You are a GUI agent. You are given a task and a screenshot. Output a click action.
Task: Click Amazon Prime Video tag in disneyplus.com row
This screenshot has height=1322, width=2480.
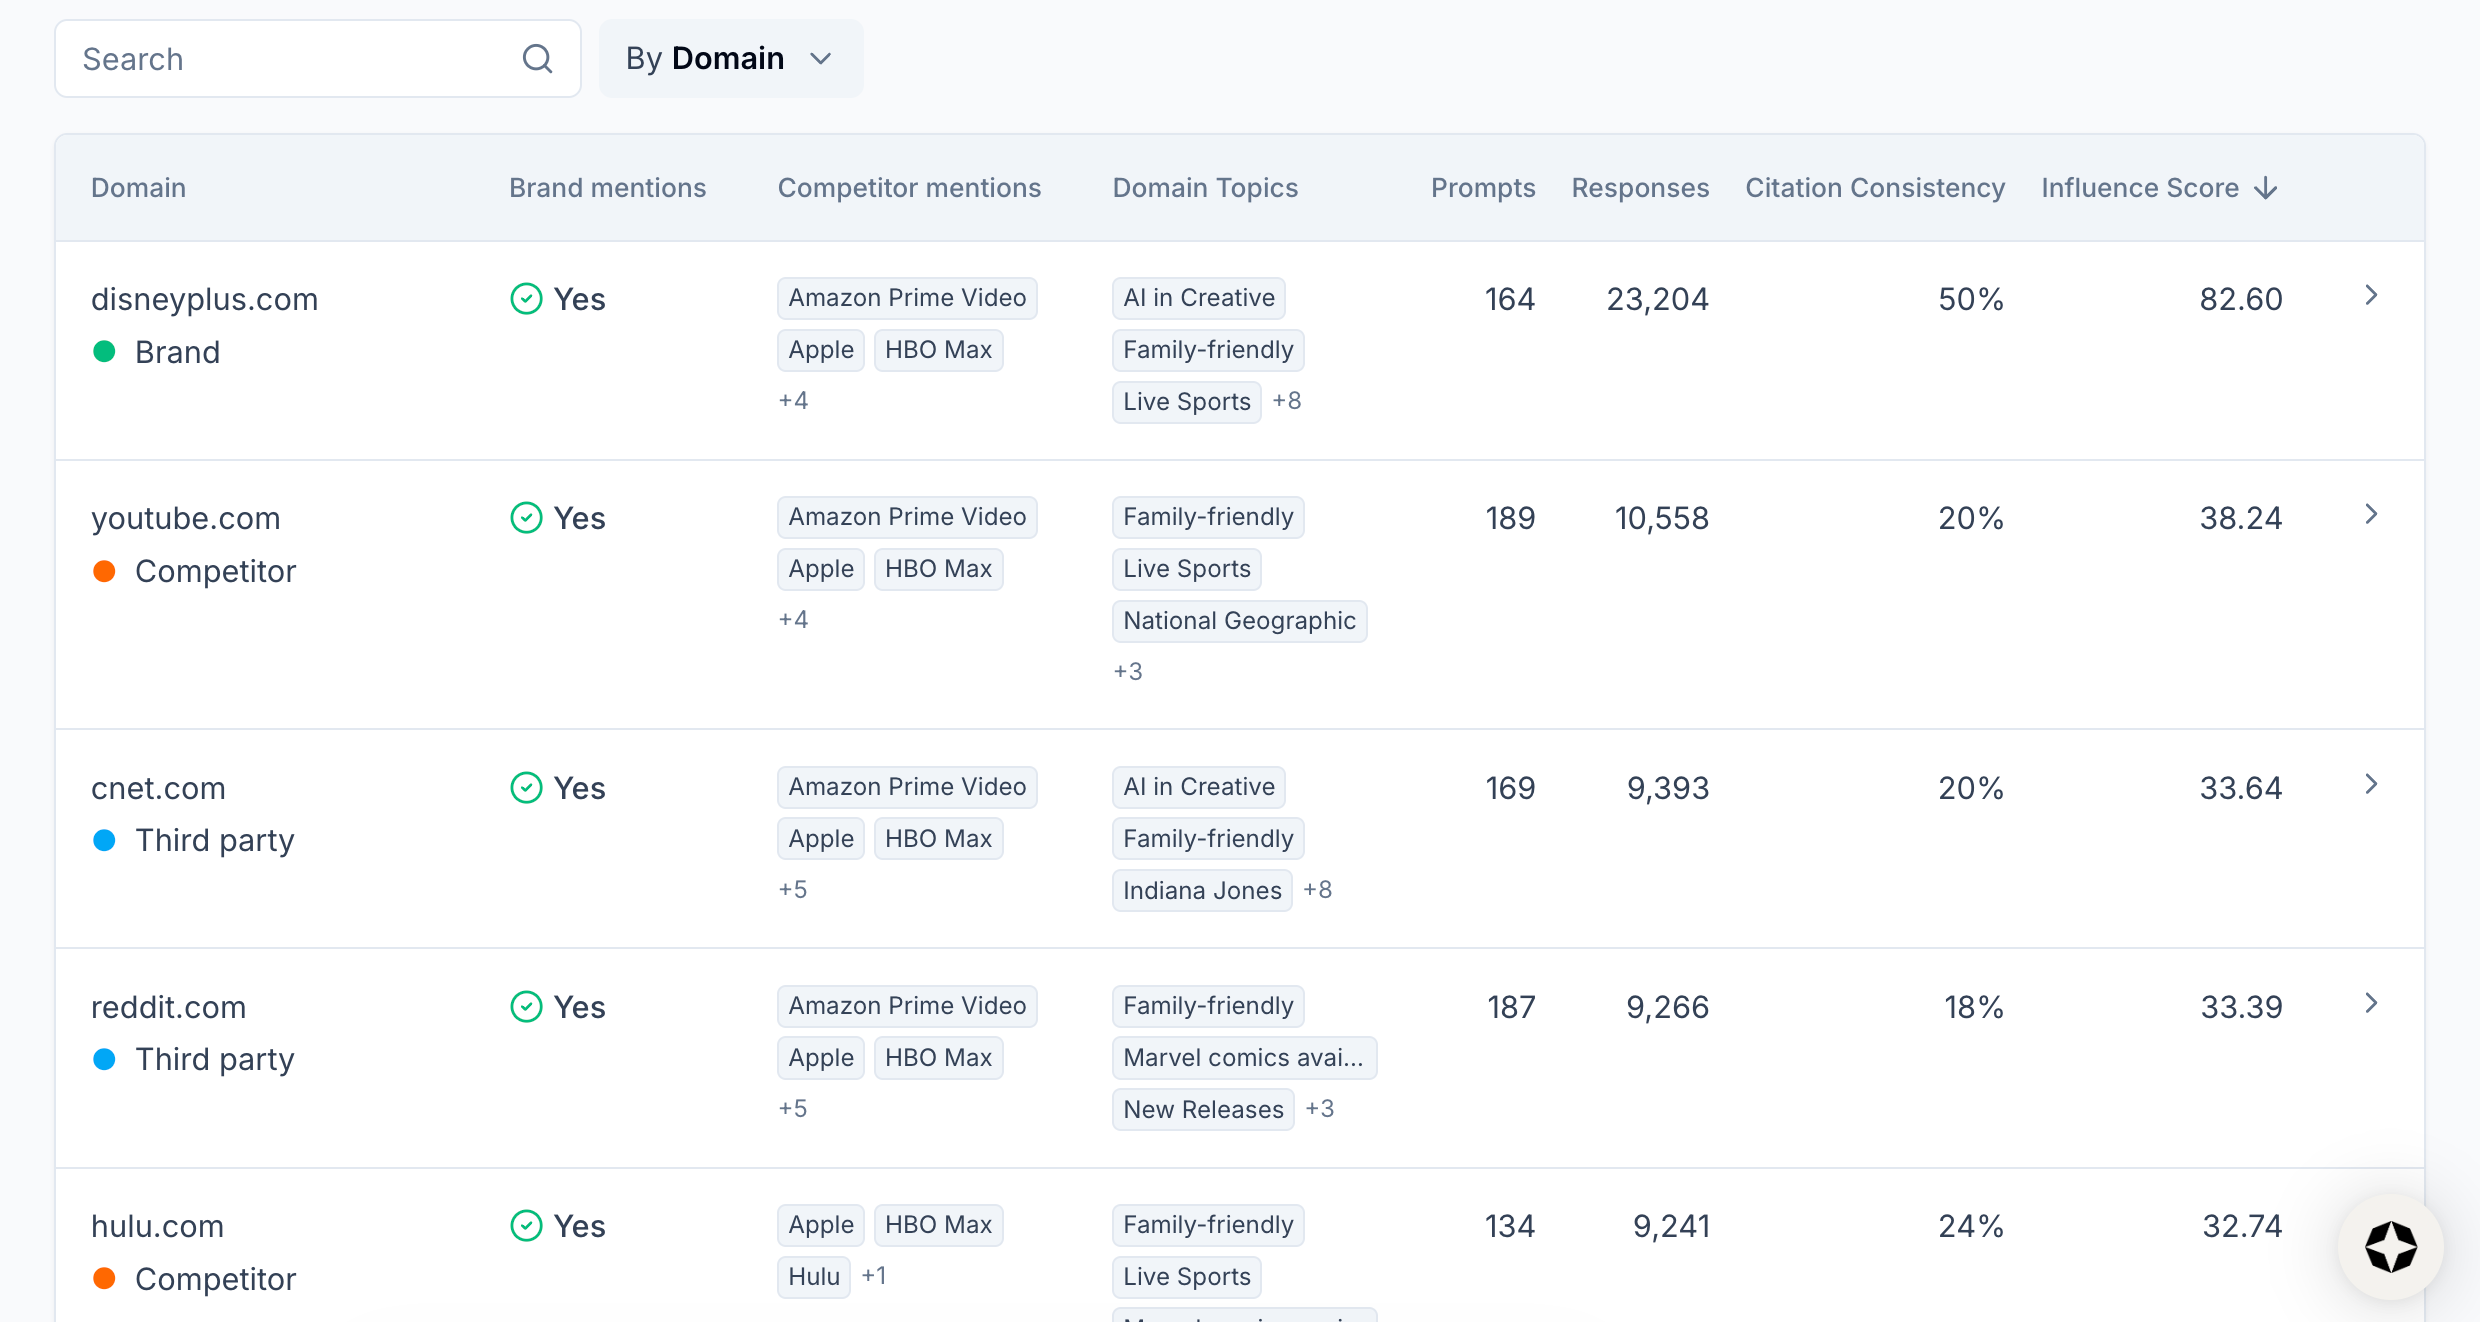[x=907, y=298]
